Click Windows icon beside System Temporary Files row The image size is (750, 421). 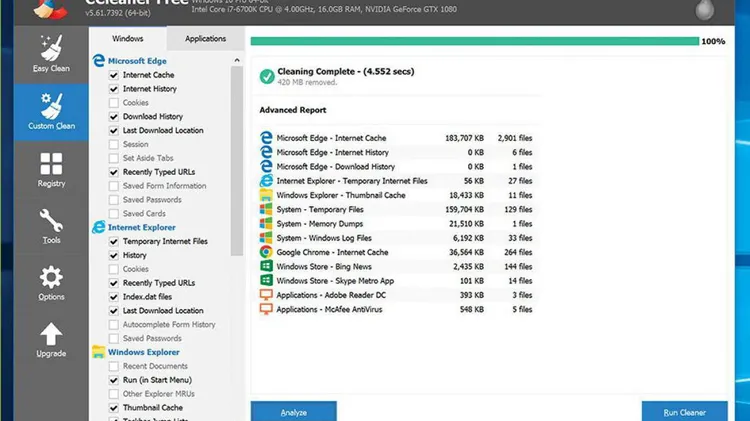point(266,210)
